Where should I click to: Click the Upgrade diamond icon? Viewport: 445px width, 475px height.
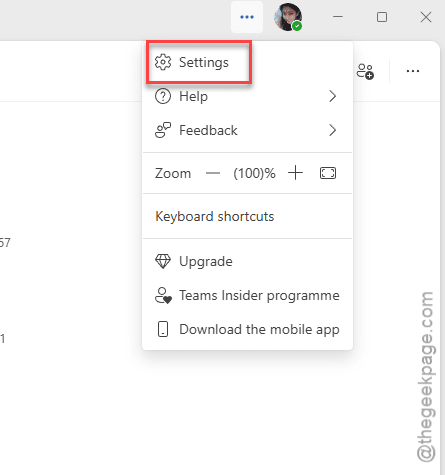(x=163, y=261)
